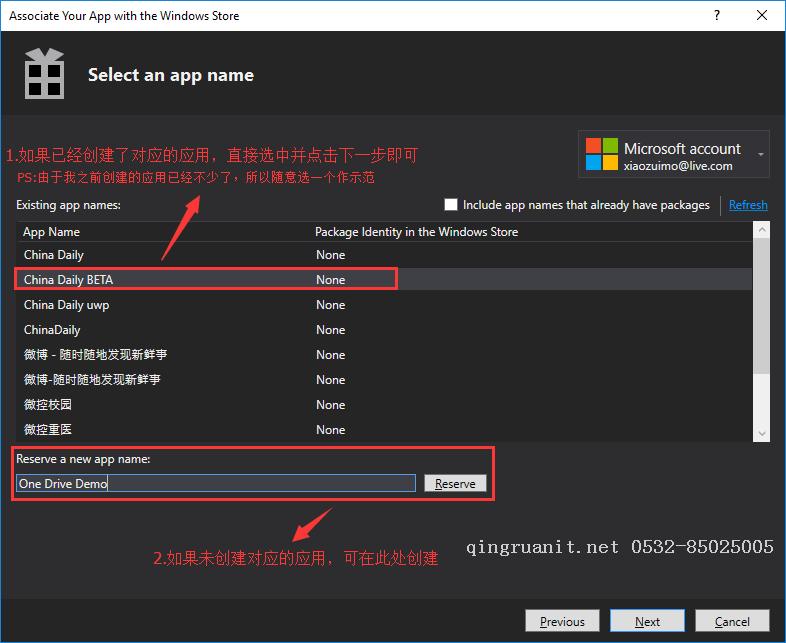786x643 pixels.
Task: Click the Reserve button
Action: 455,483
